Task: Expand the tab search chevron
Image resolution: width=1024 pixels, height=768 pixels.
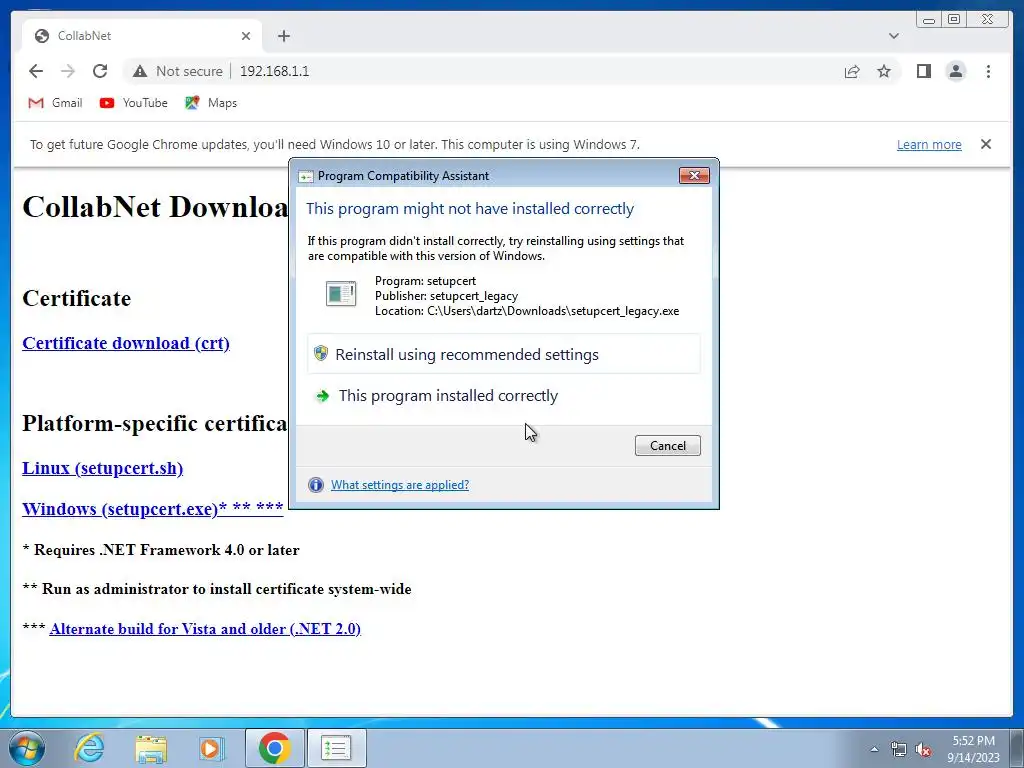Action: pyautogui.click(x=893, y=36)
